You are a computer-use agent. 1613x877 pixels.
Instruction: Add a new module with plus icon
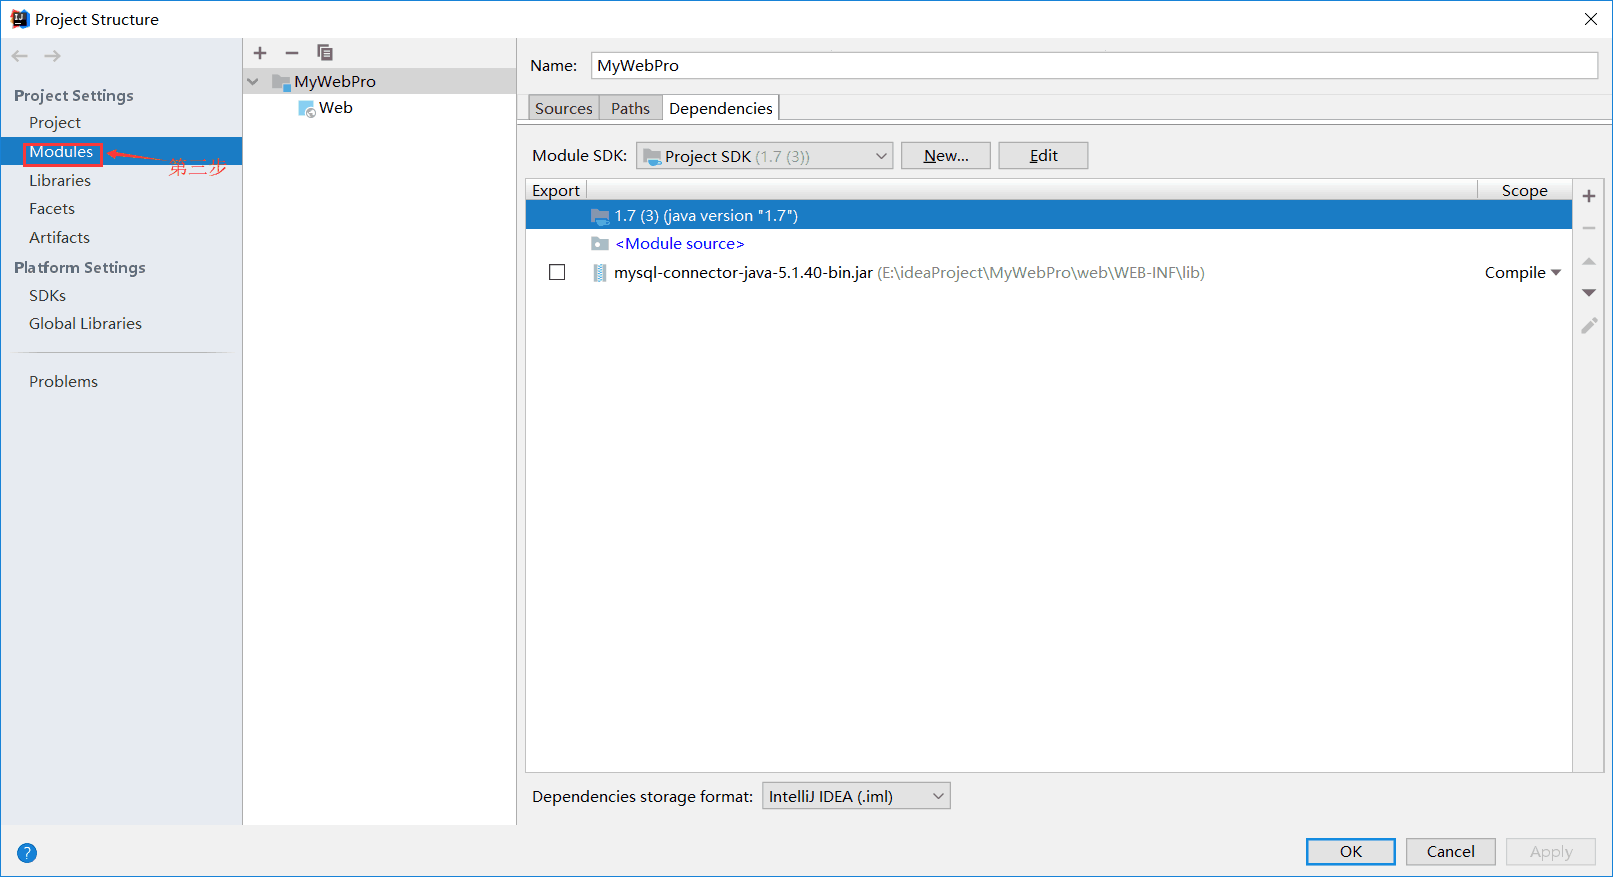pos(260,53)
